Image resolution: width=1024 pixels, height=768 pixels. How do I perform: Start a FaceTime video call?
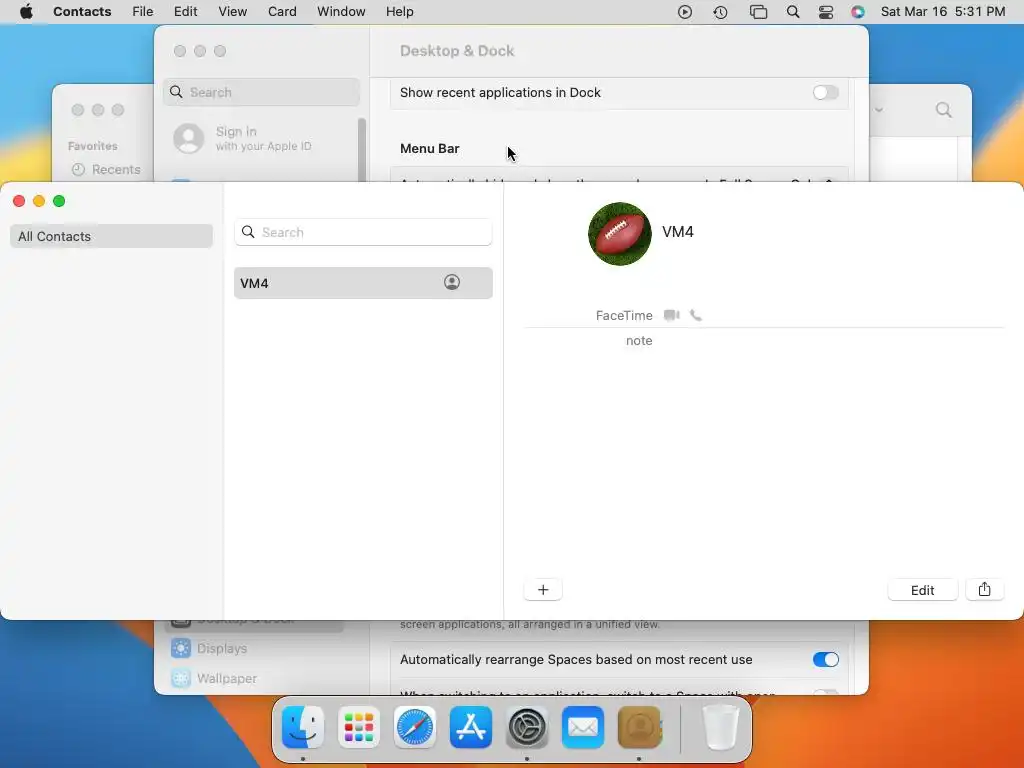pyautogui.click(x=671, y=315)
